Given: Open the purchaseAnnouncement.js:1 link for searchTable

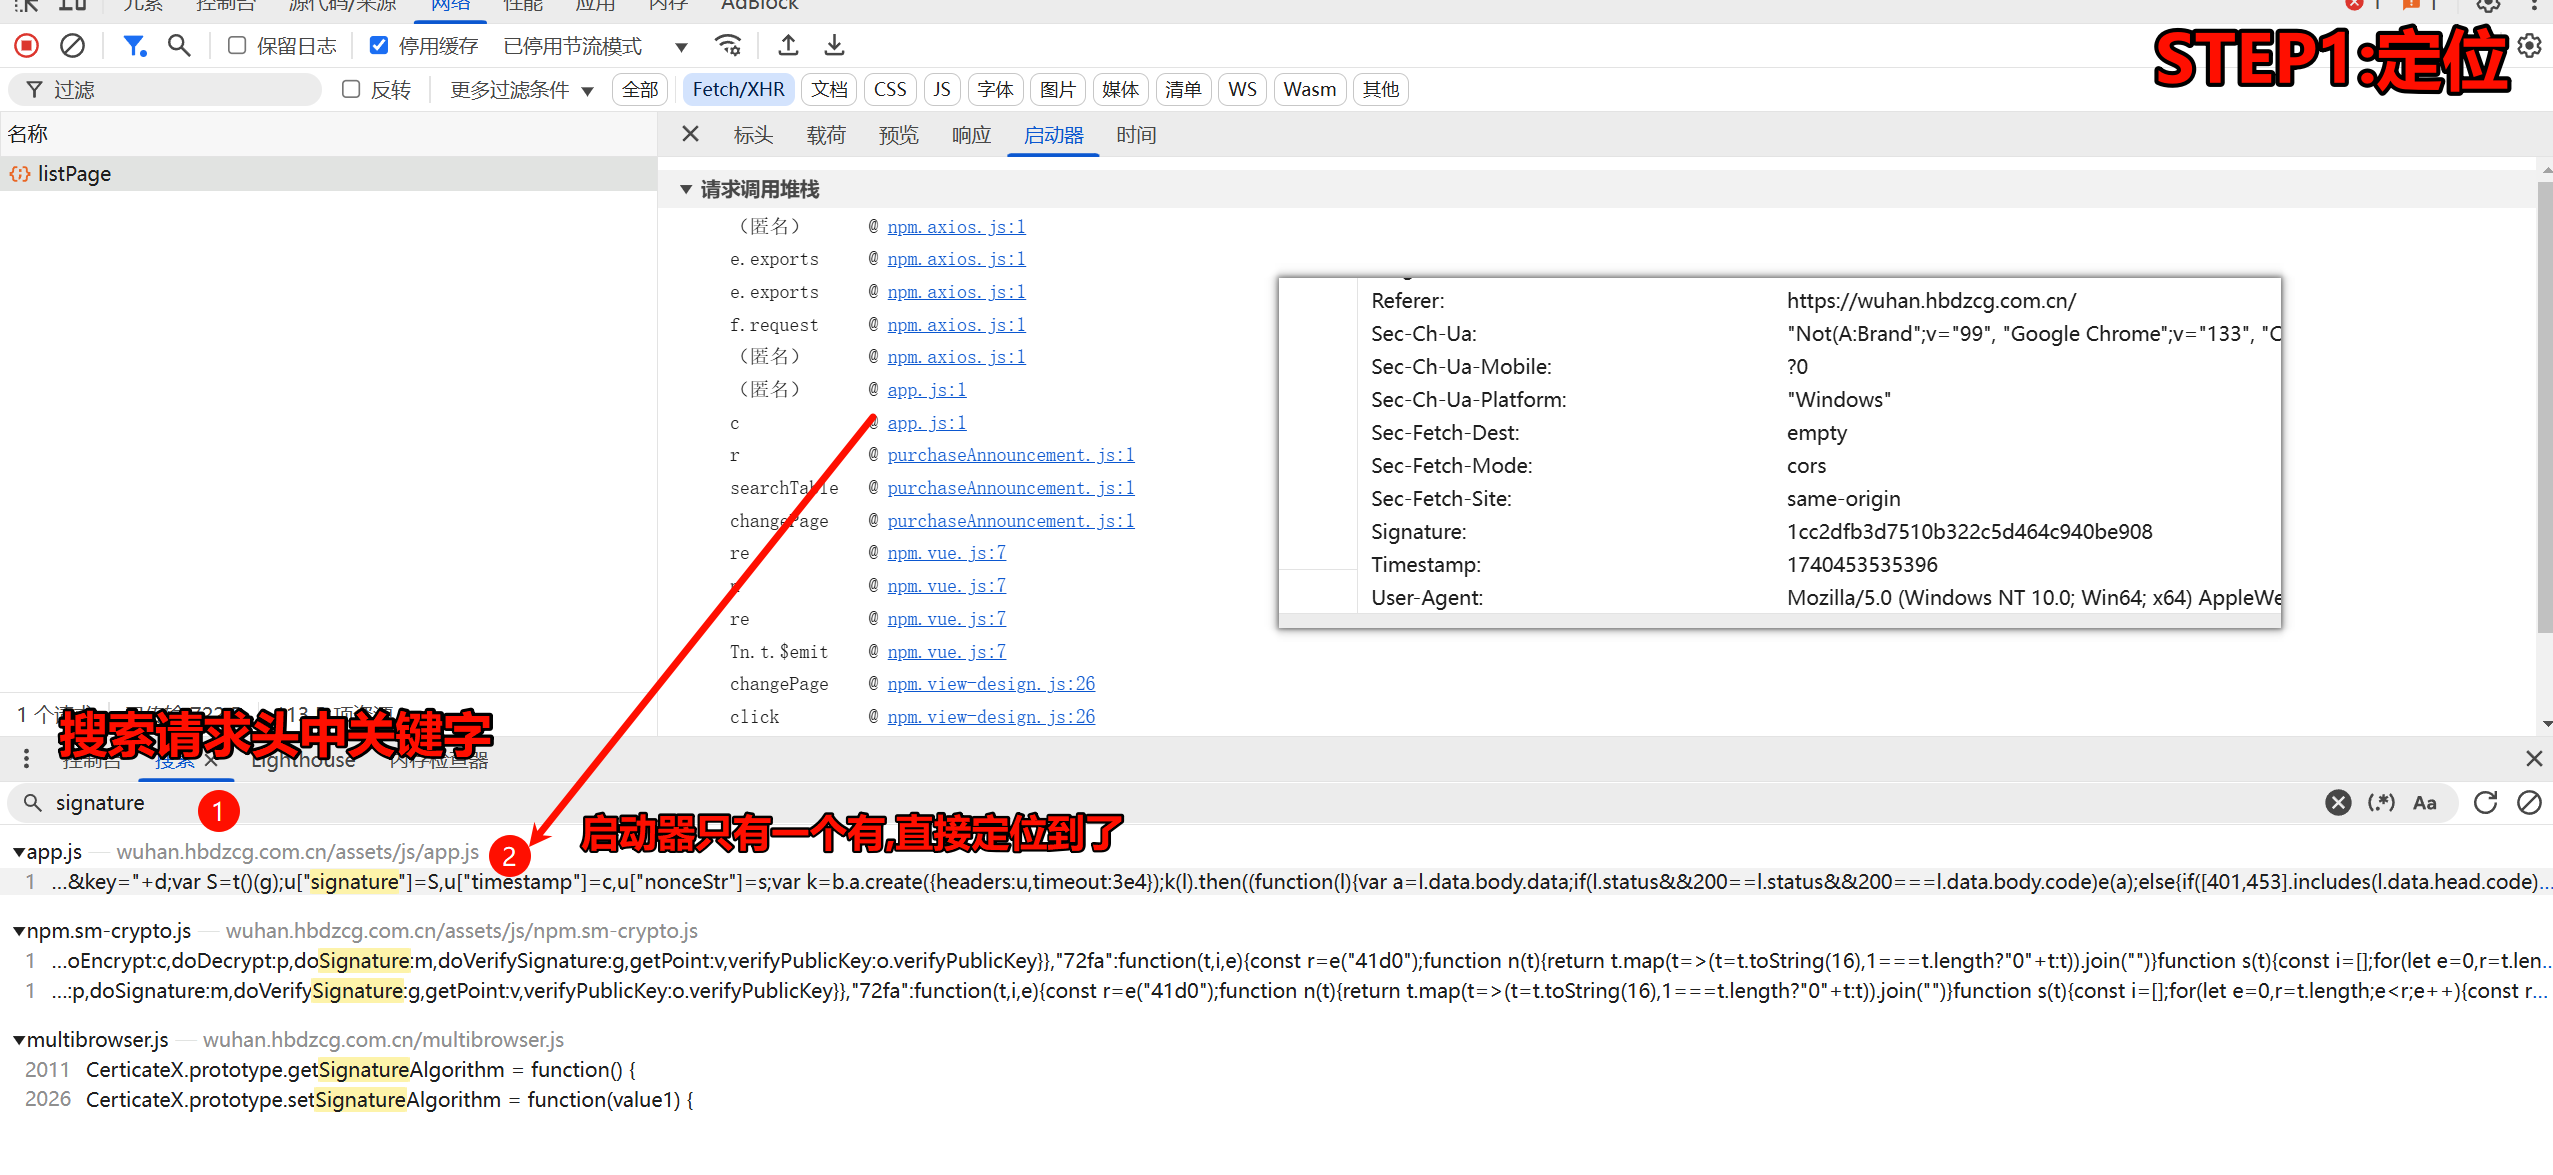Looking at the screenshot, I should [x=1010, y=488].
